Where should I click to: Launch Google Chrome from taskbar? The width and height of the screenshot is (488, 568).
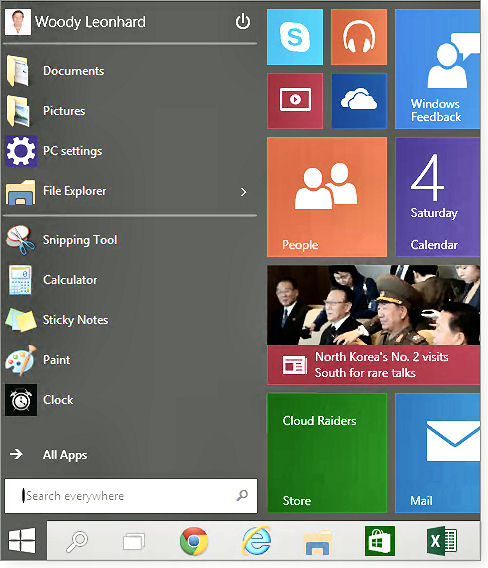coord(194,541)
